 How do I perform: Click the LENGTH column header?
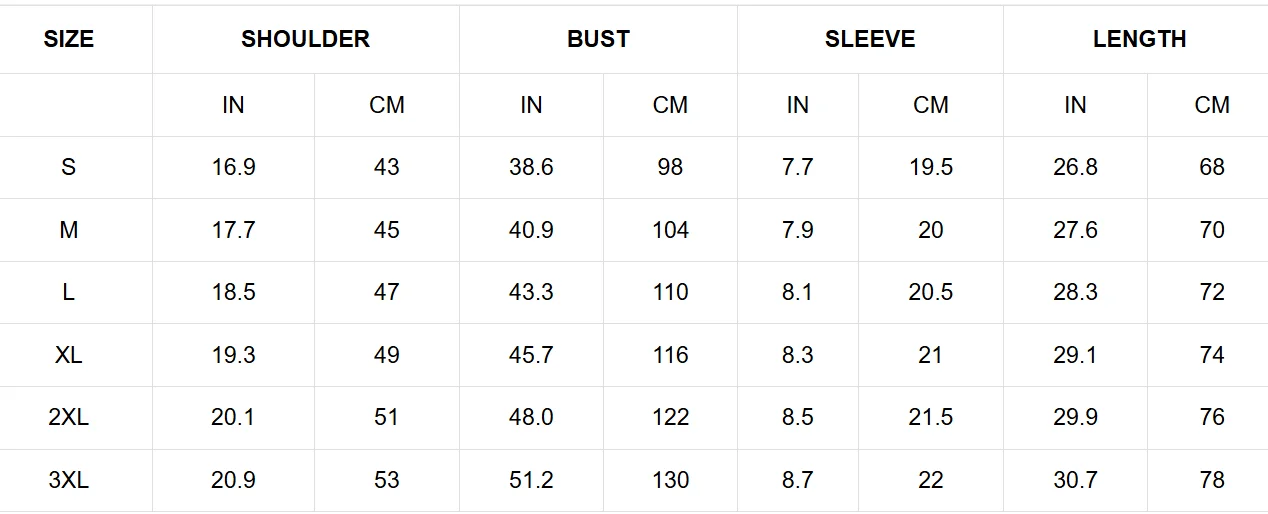click(1139, 40)
